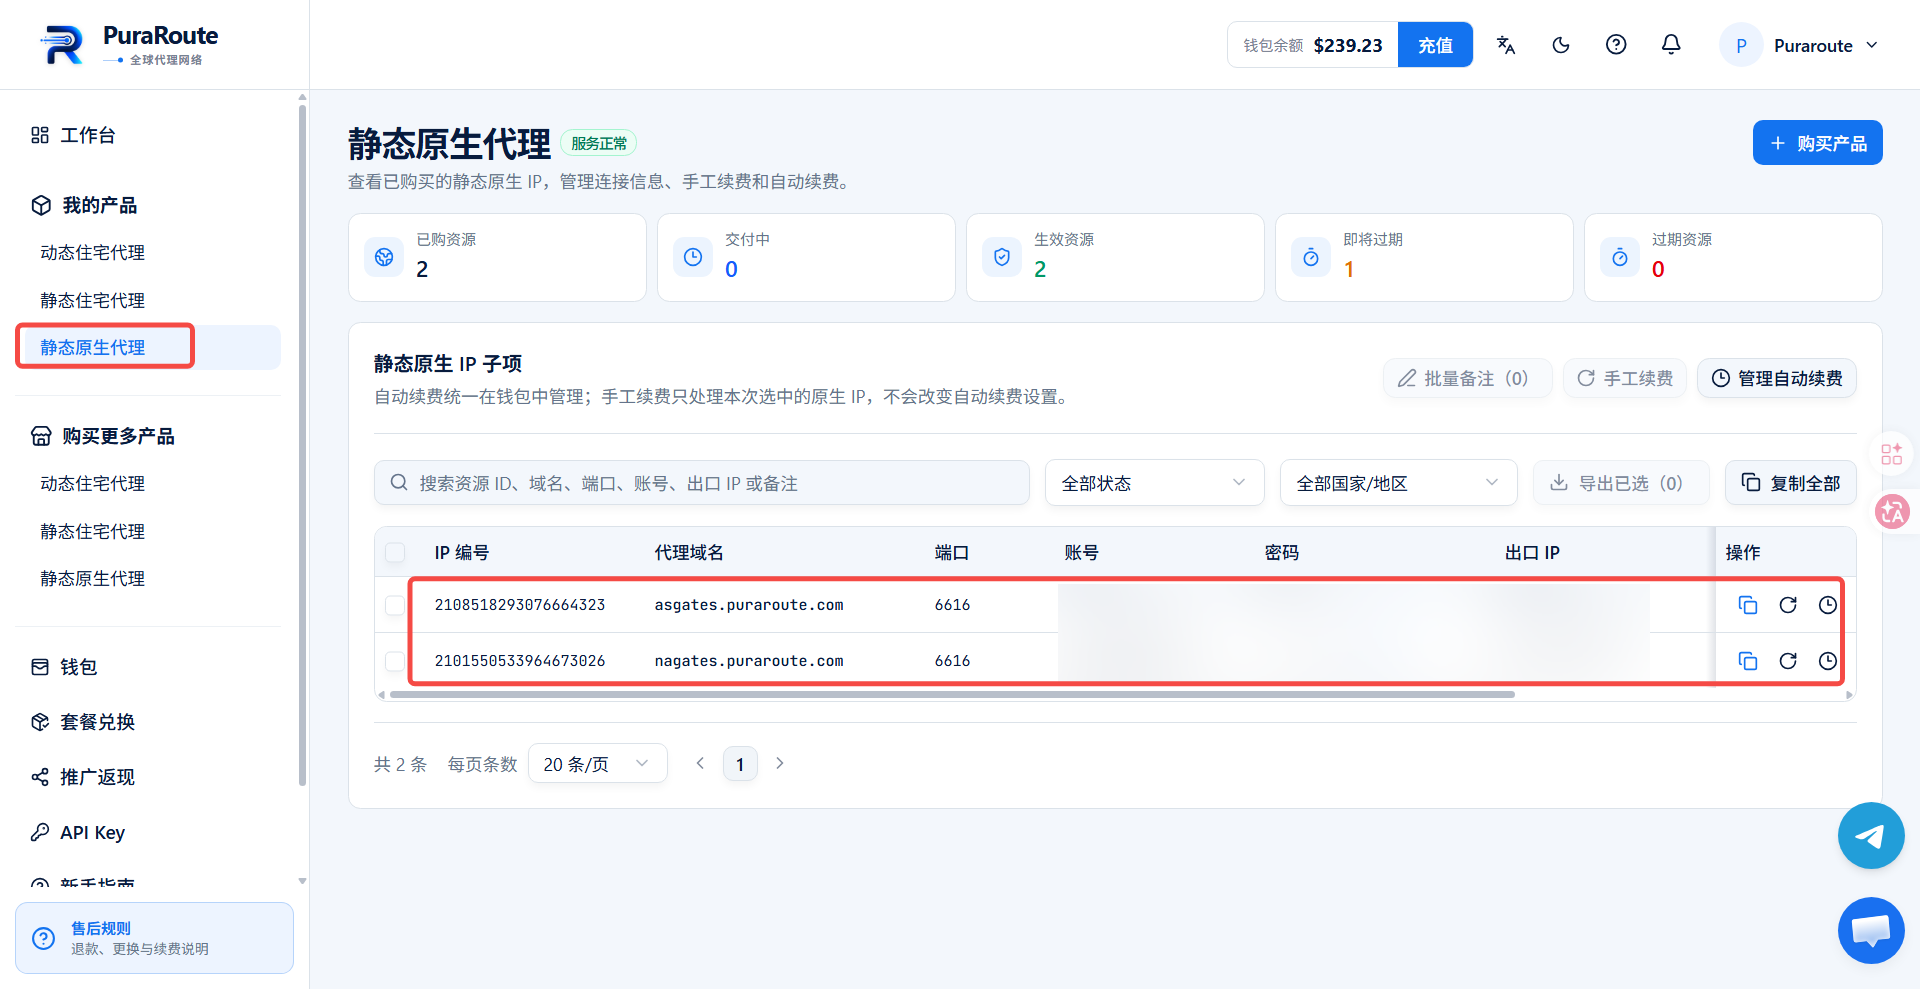Renew the nagates.puraroute.com row manually

point(1788,661)
